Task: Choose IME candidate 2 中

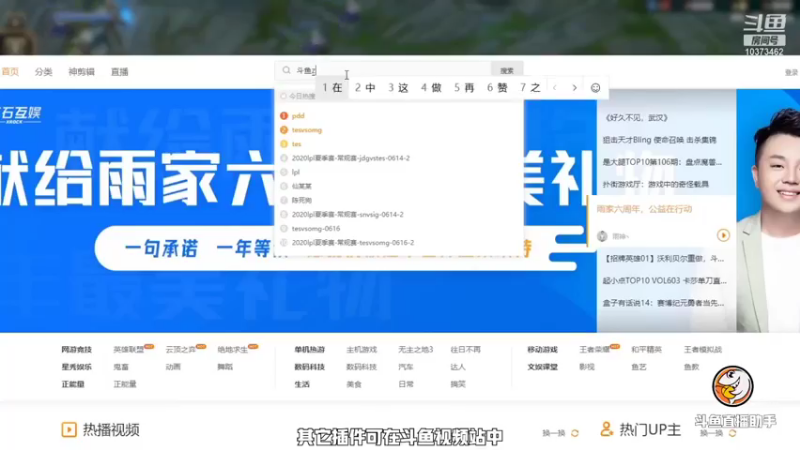Action: (365, 88)
